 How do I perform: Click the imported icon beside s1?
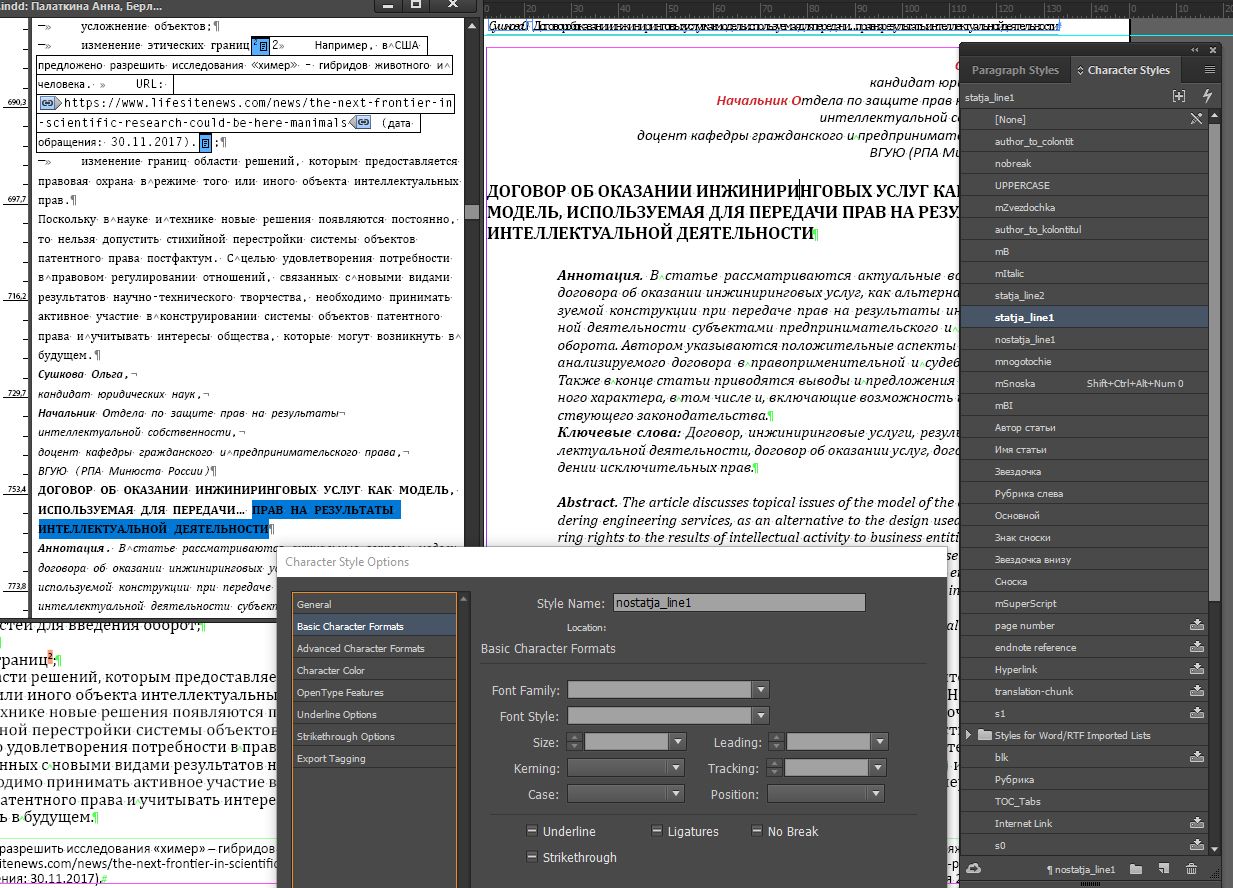[x=1196, y=713]
